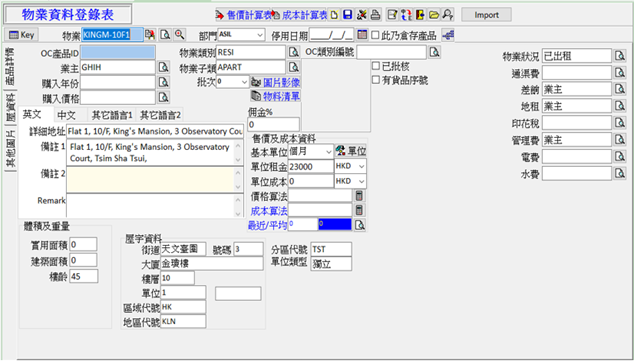
Task: Click the 樓齡 field showing 45
Action: click(83, 277)
